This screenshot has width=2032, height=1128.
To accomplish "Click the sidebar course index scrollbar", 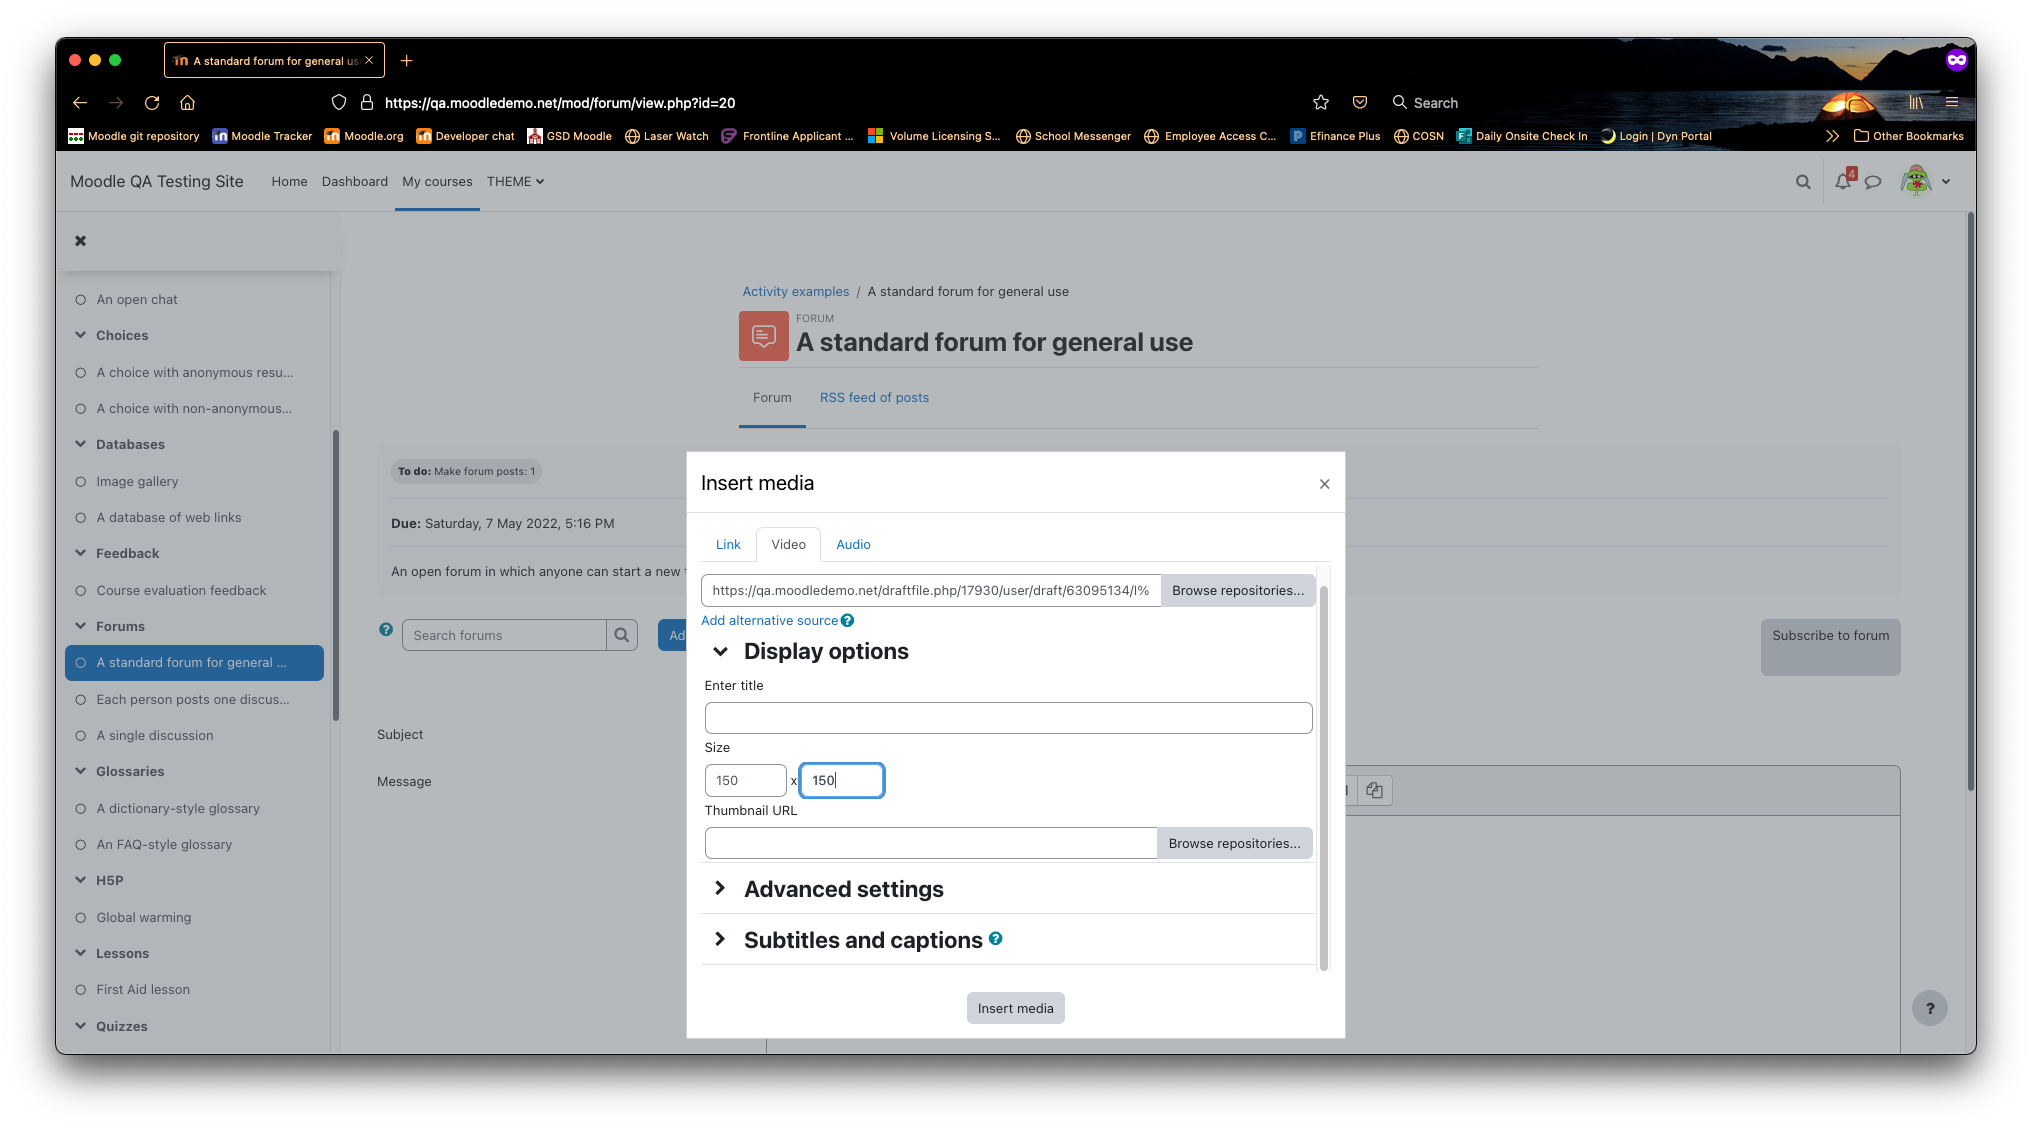I will tap(336, 575).
